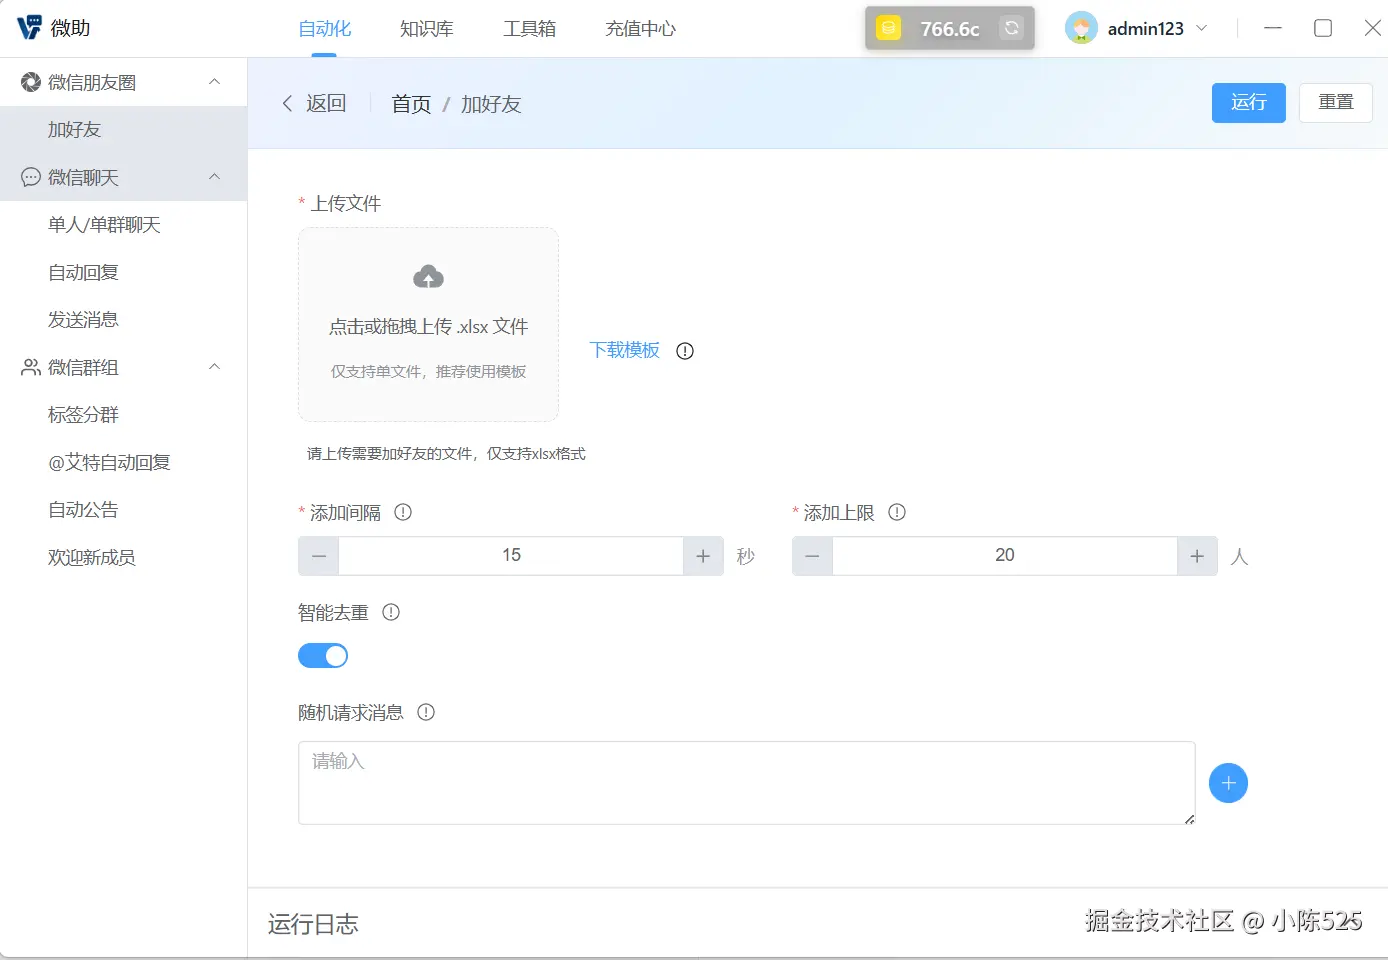Decrease 添加间隔 with minus button

[319, 556]
